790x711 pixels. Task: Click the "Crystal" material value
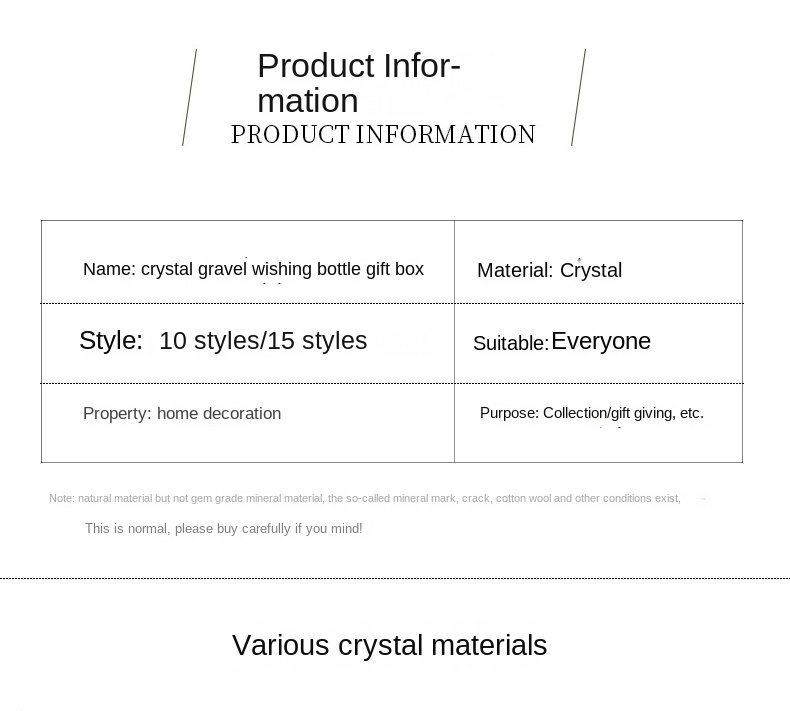click(x=591, y=270)
